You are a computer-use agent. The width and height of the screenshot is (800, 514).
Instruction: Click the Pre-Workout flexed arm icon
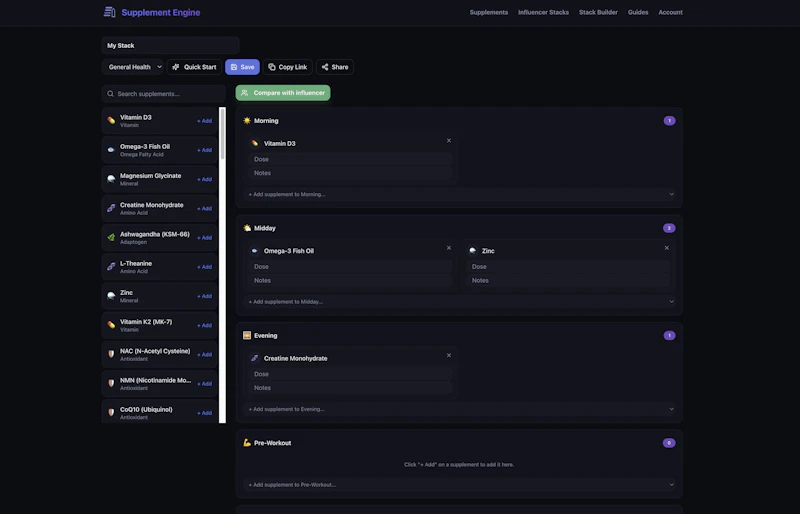(247, 443)
